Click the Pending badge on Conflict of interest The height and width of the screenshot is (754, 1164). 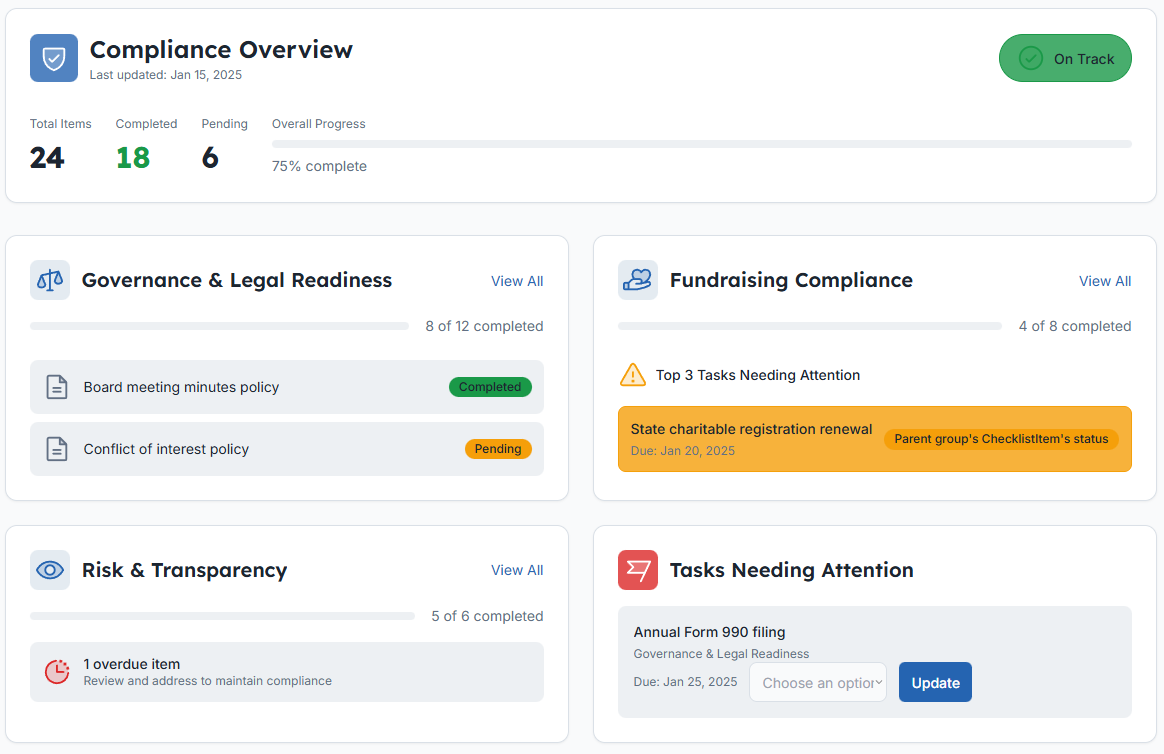pos(498,449)
